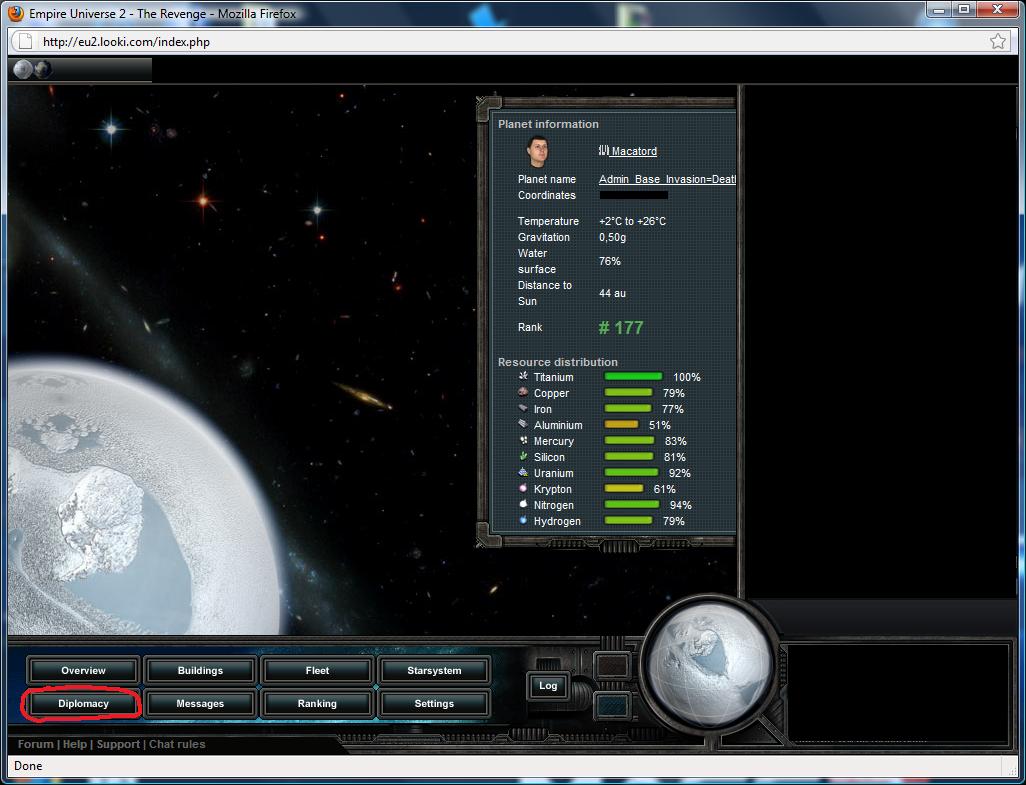The image size is (1026, 785).
Task: Read the Chat rules link
Action: 177,744
